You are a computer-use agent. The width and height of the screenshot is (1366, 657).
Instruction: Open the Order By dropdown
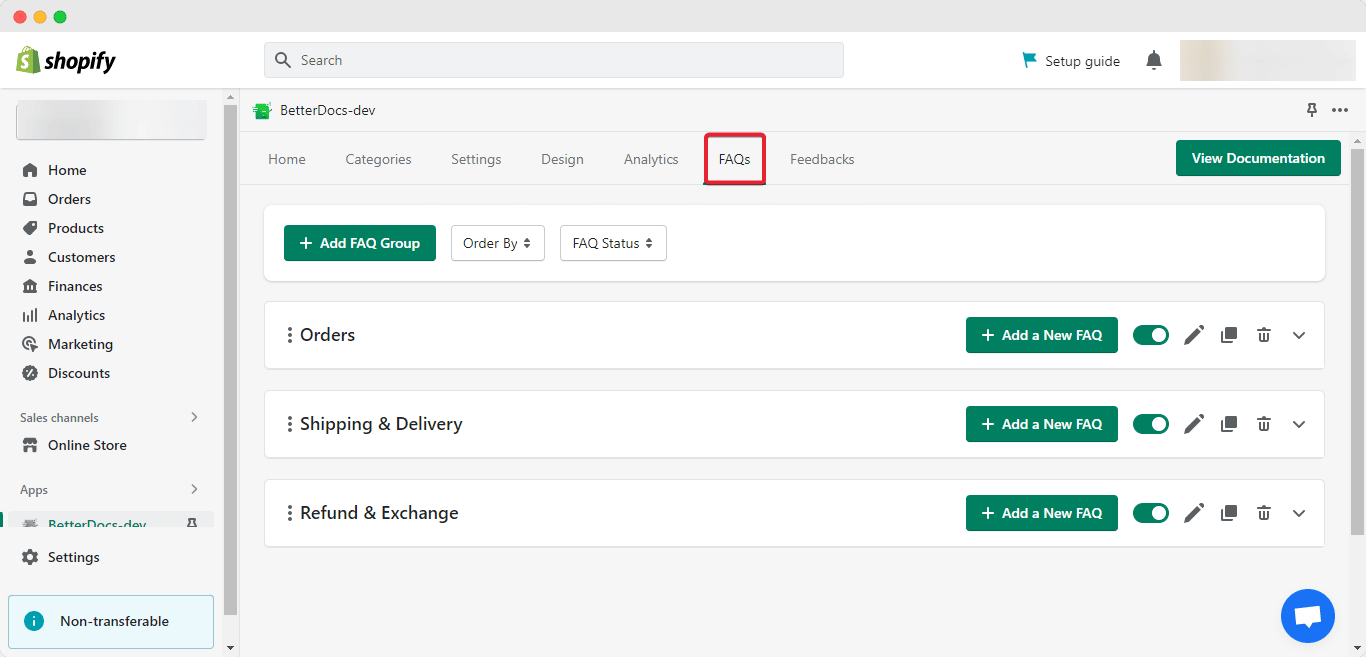click(x=498, y=243)
